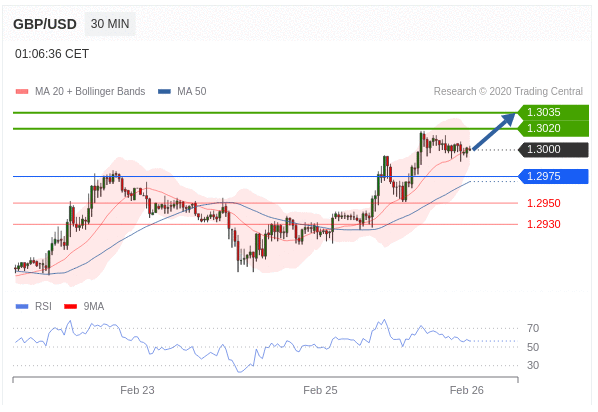
Task: Click the blue upward forecast arrow
Action: click(494, 131)
